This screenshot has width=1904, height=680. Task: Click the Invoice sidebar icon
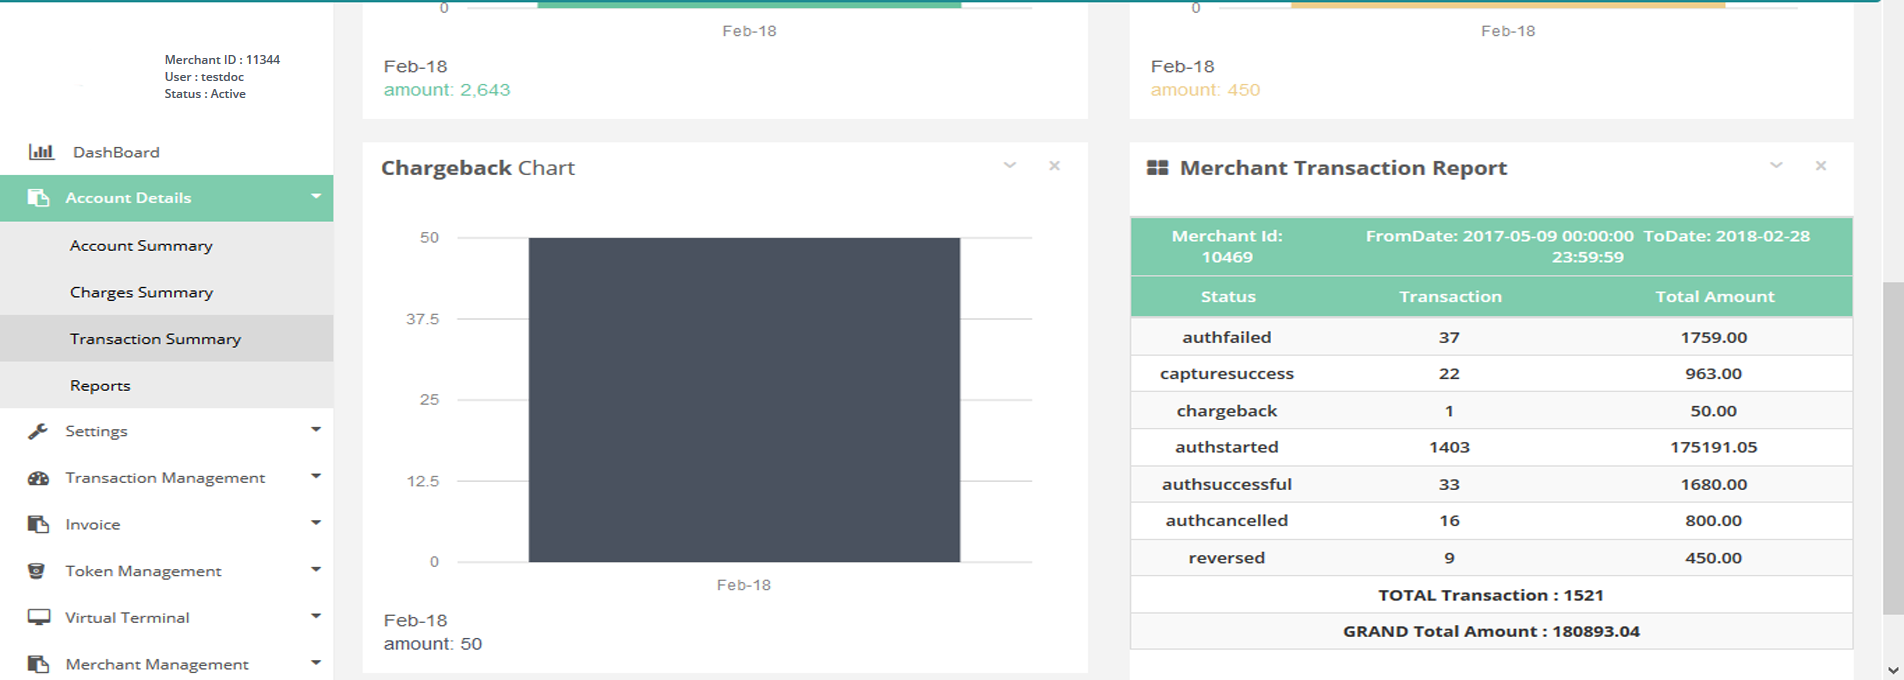tap(38, 524)
